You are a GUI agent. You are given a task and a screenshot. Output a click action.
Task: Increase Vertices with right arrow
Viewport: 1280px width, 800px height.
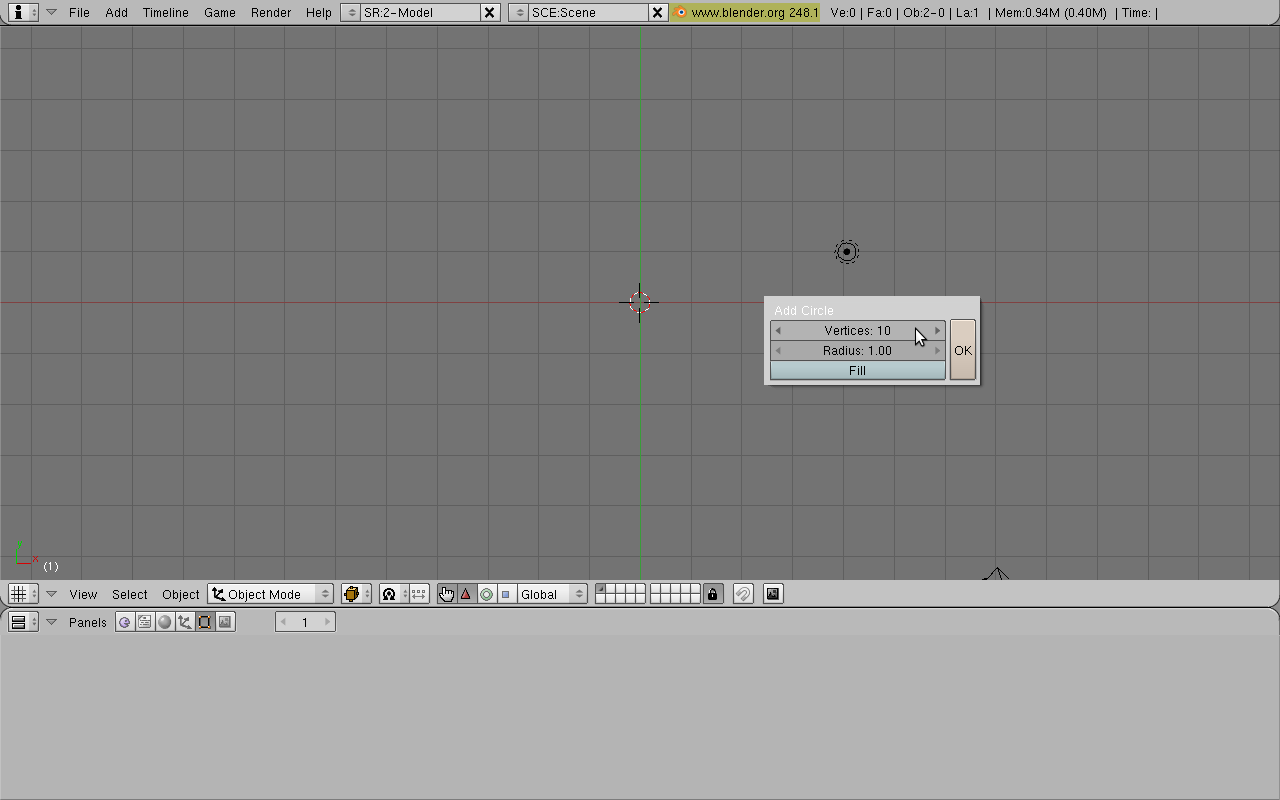(937, 330)
